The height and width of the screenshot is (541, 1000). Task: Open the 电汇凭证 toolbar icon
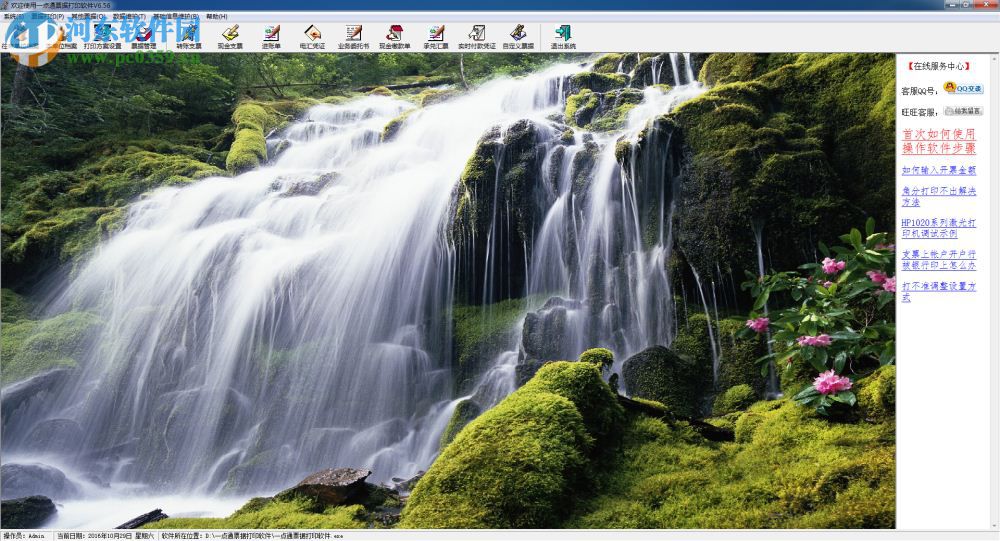pyautogui.click(x=312, y=37)
